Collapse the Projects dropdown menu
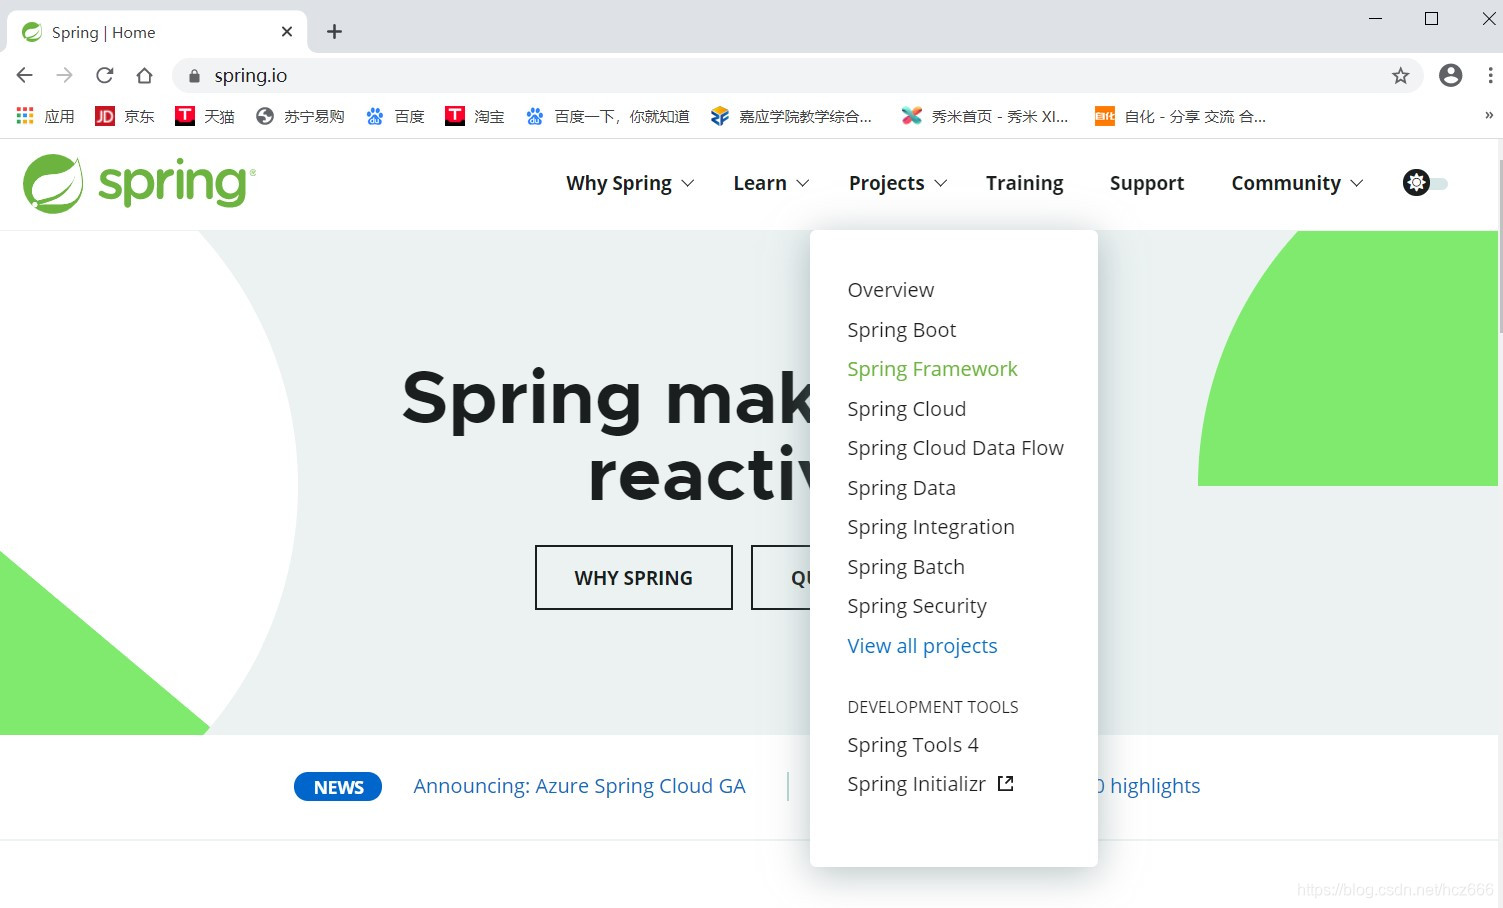The height and width of the screenshot is (908, 1503). pos(898,183)
